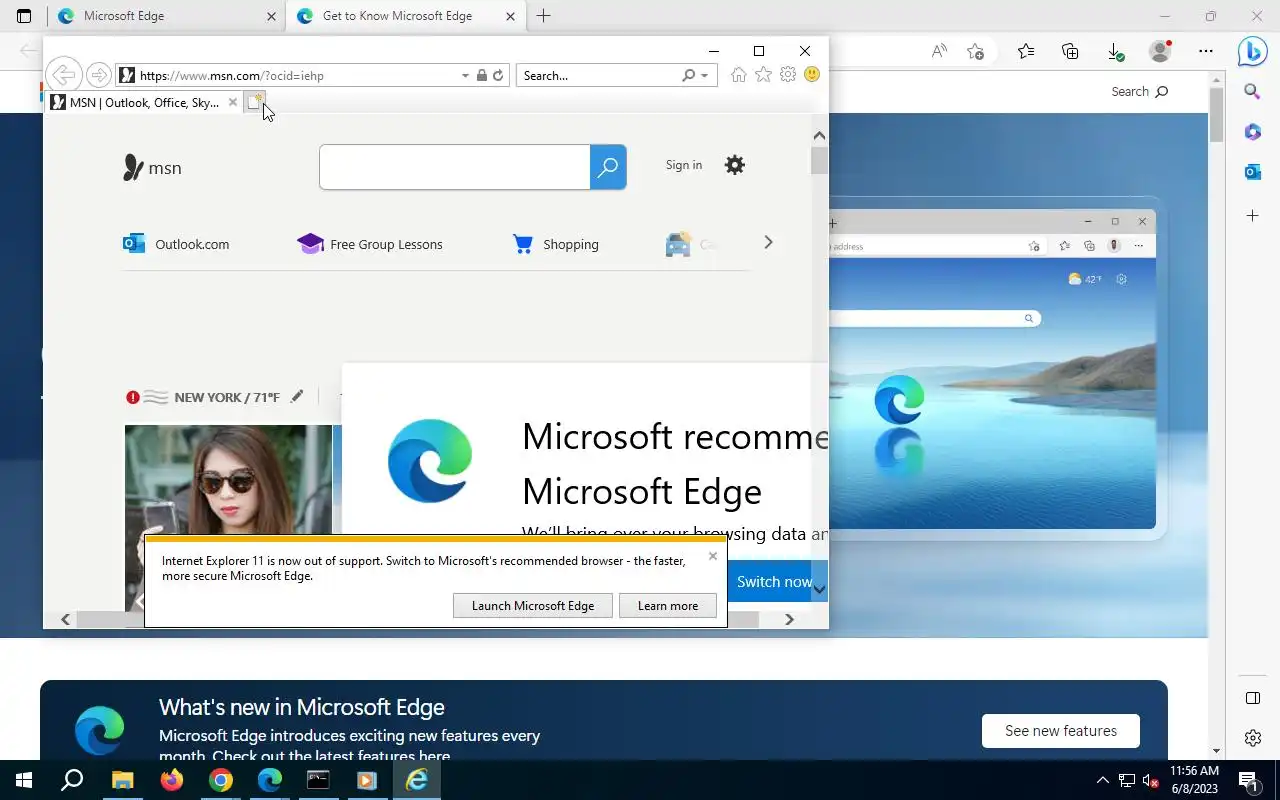Click the Learn more button

(x=668, y=605)
